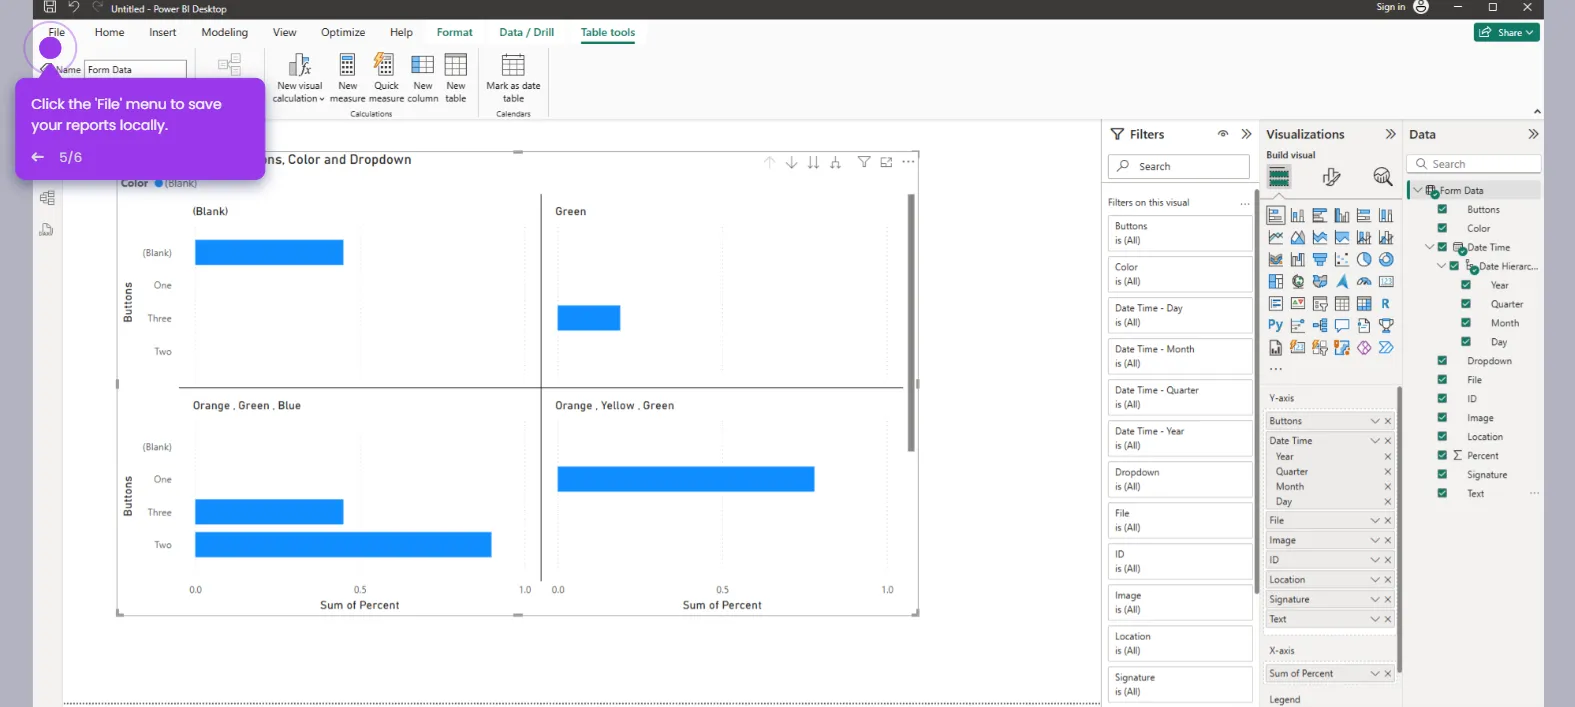Screen dimensions: 1575x707
Task: Uncheck the Color field
Action: click(1442, 228)
